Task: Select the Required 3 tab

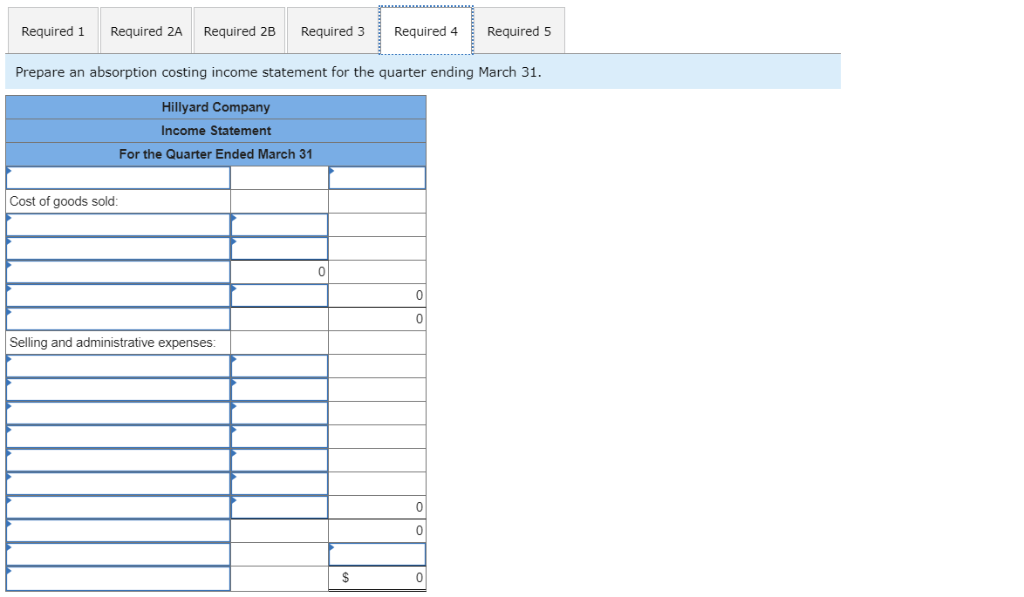Action: (x=332, y=31)
